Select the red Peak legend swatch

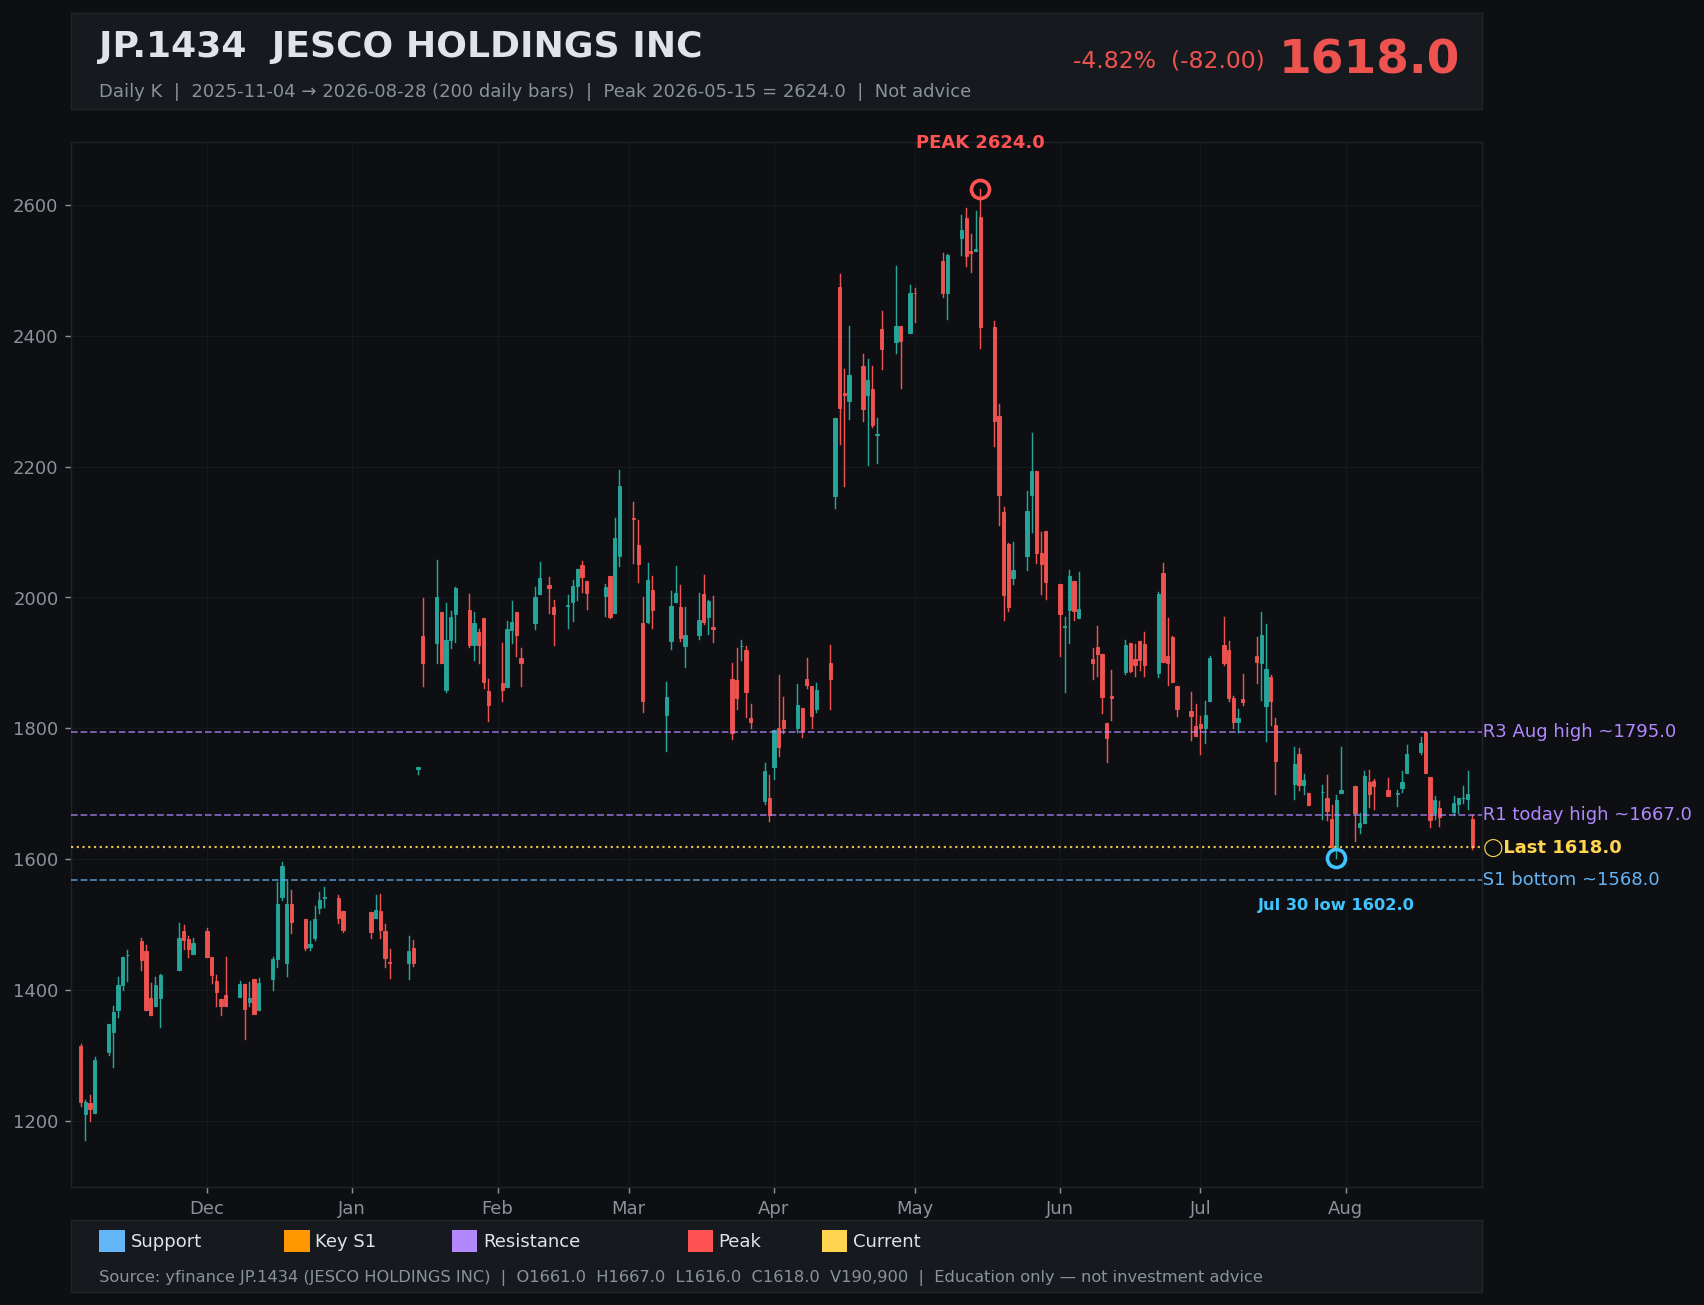[x=701, y=1241]
